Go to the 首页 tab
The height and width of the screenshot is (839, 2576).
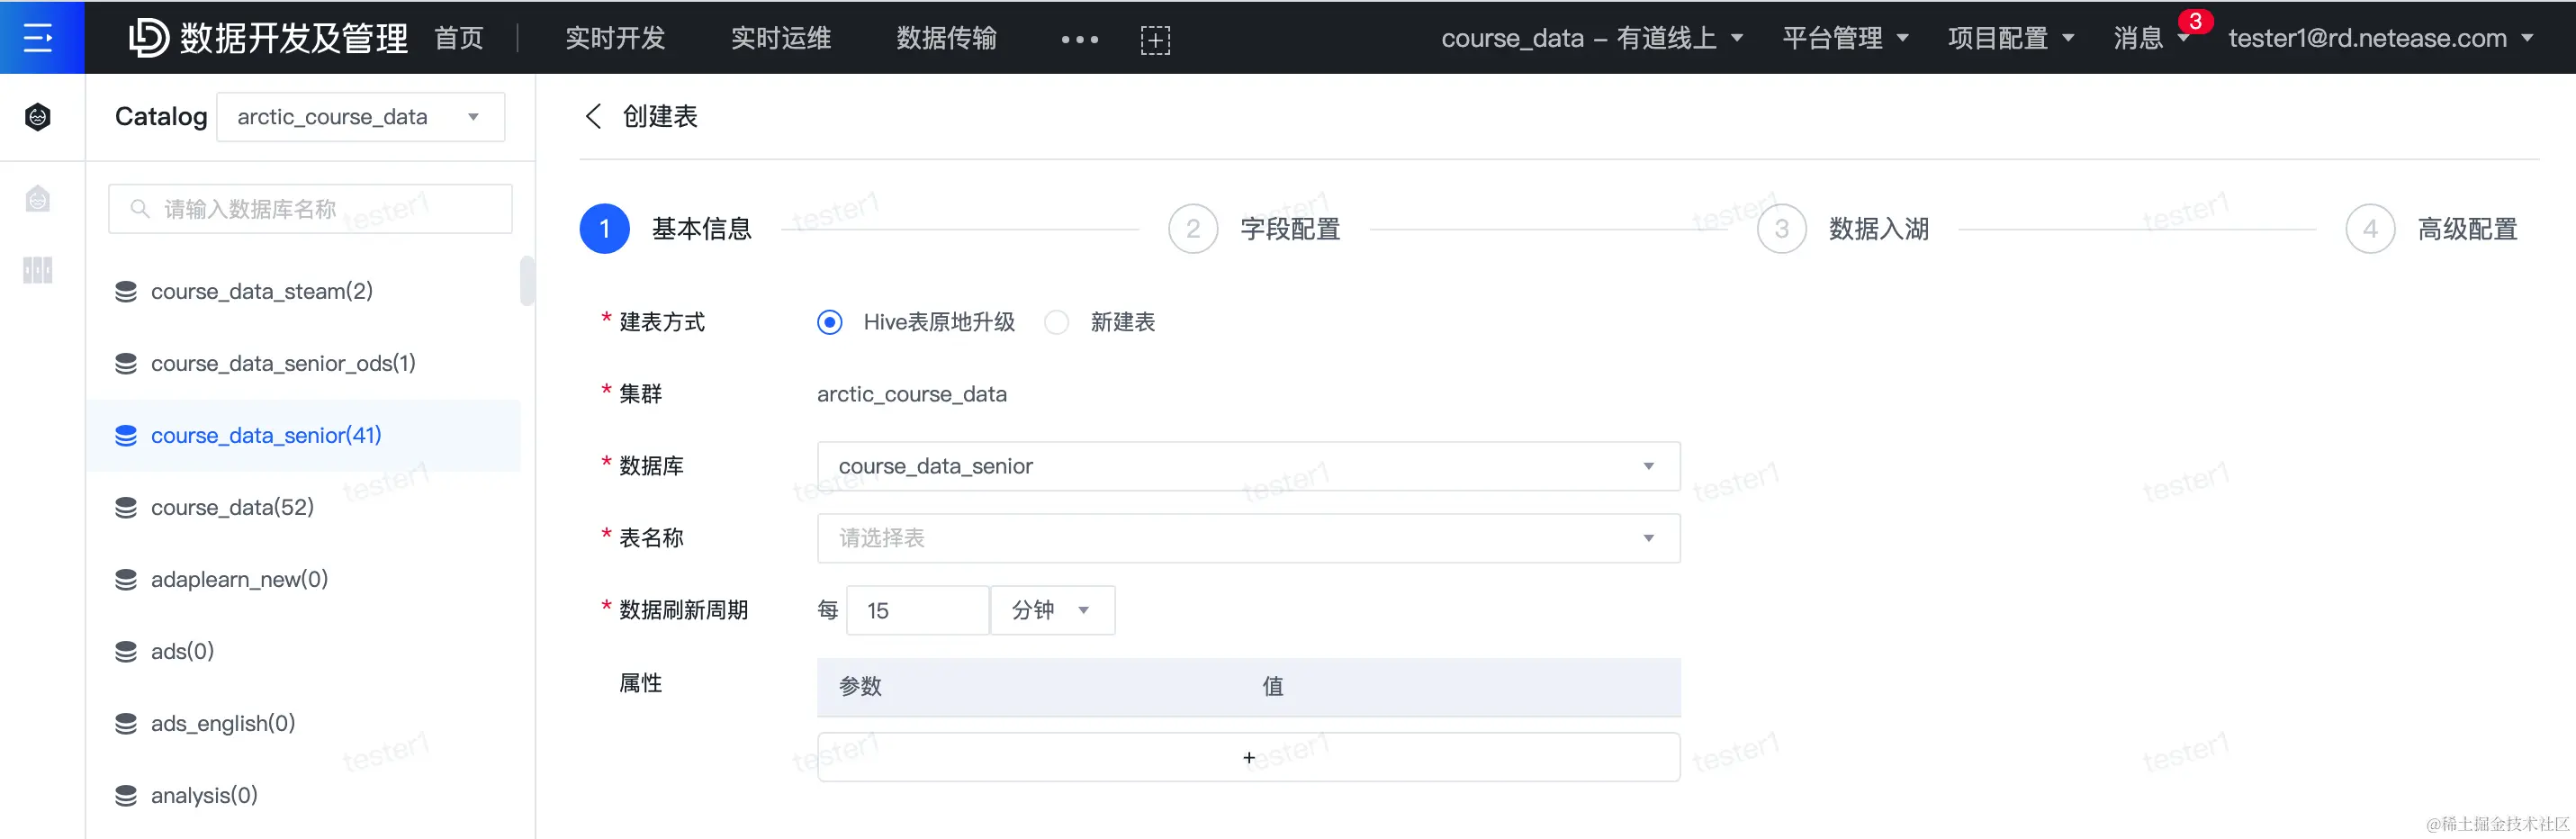point(459,38)
